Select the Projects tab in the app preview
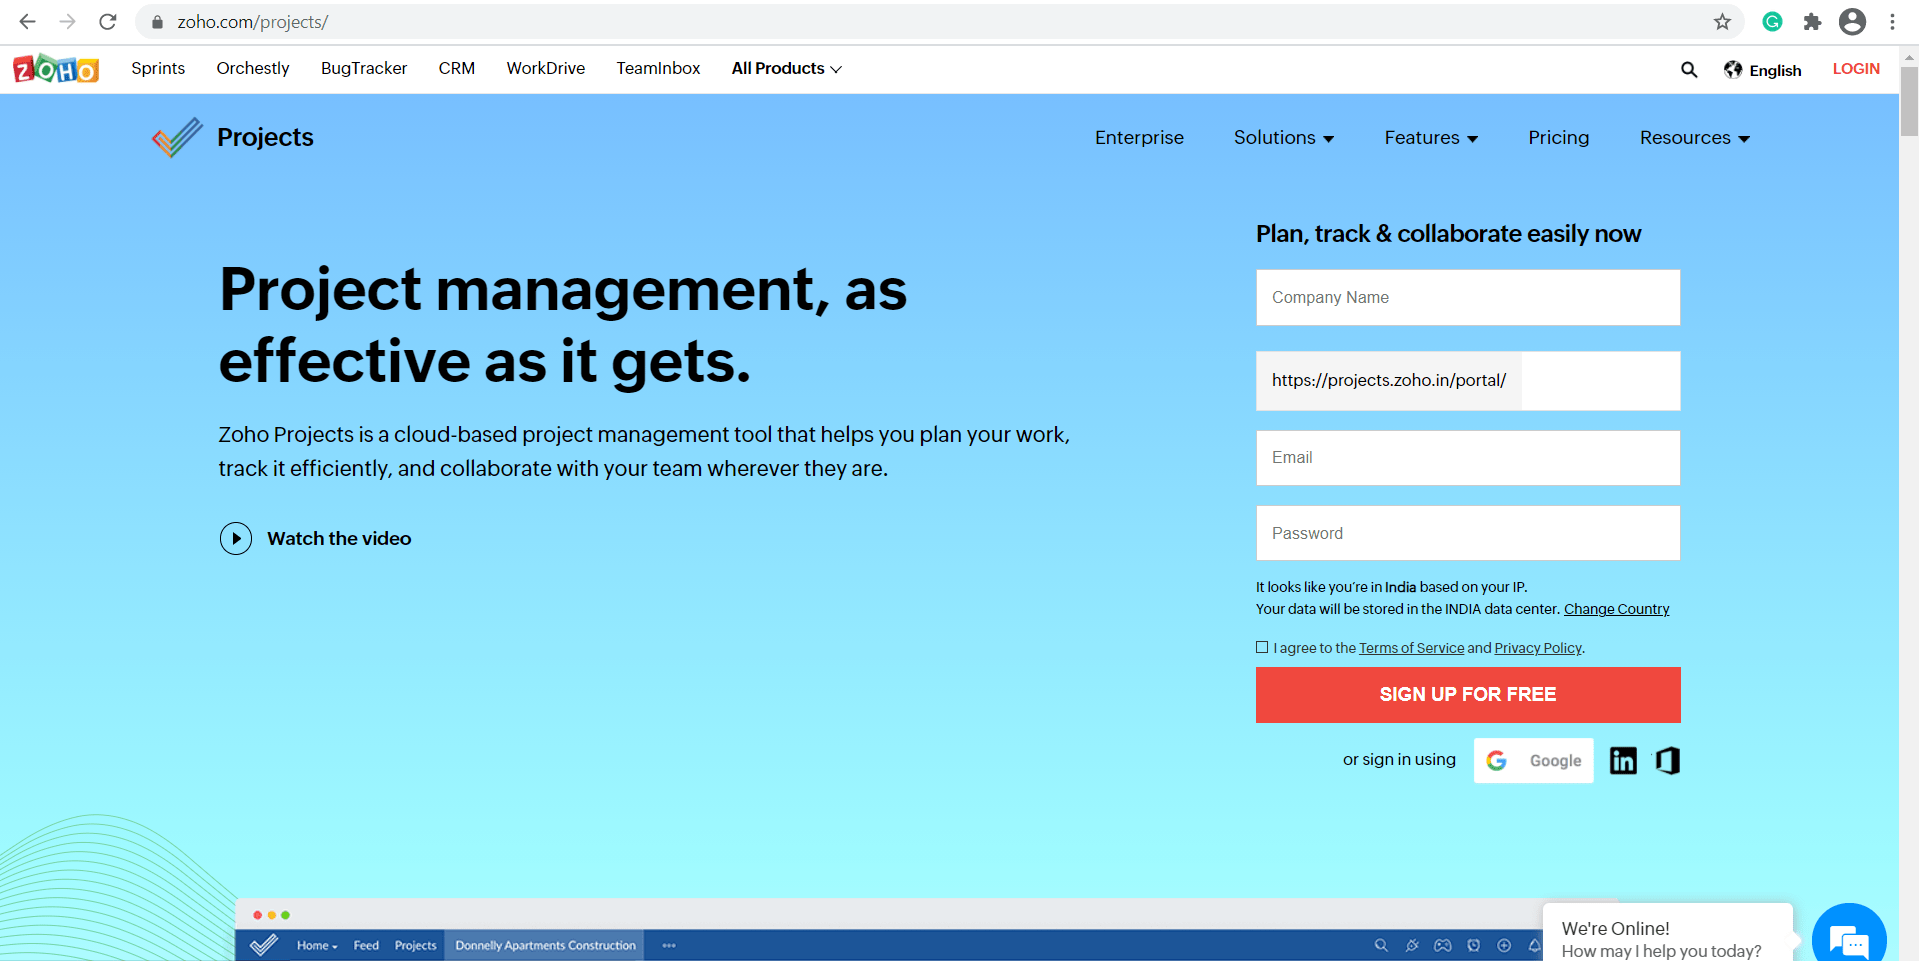1919x961 pixels. [x=415, y=945]
